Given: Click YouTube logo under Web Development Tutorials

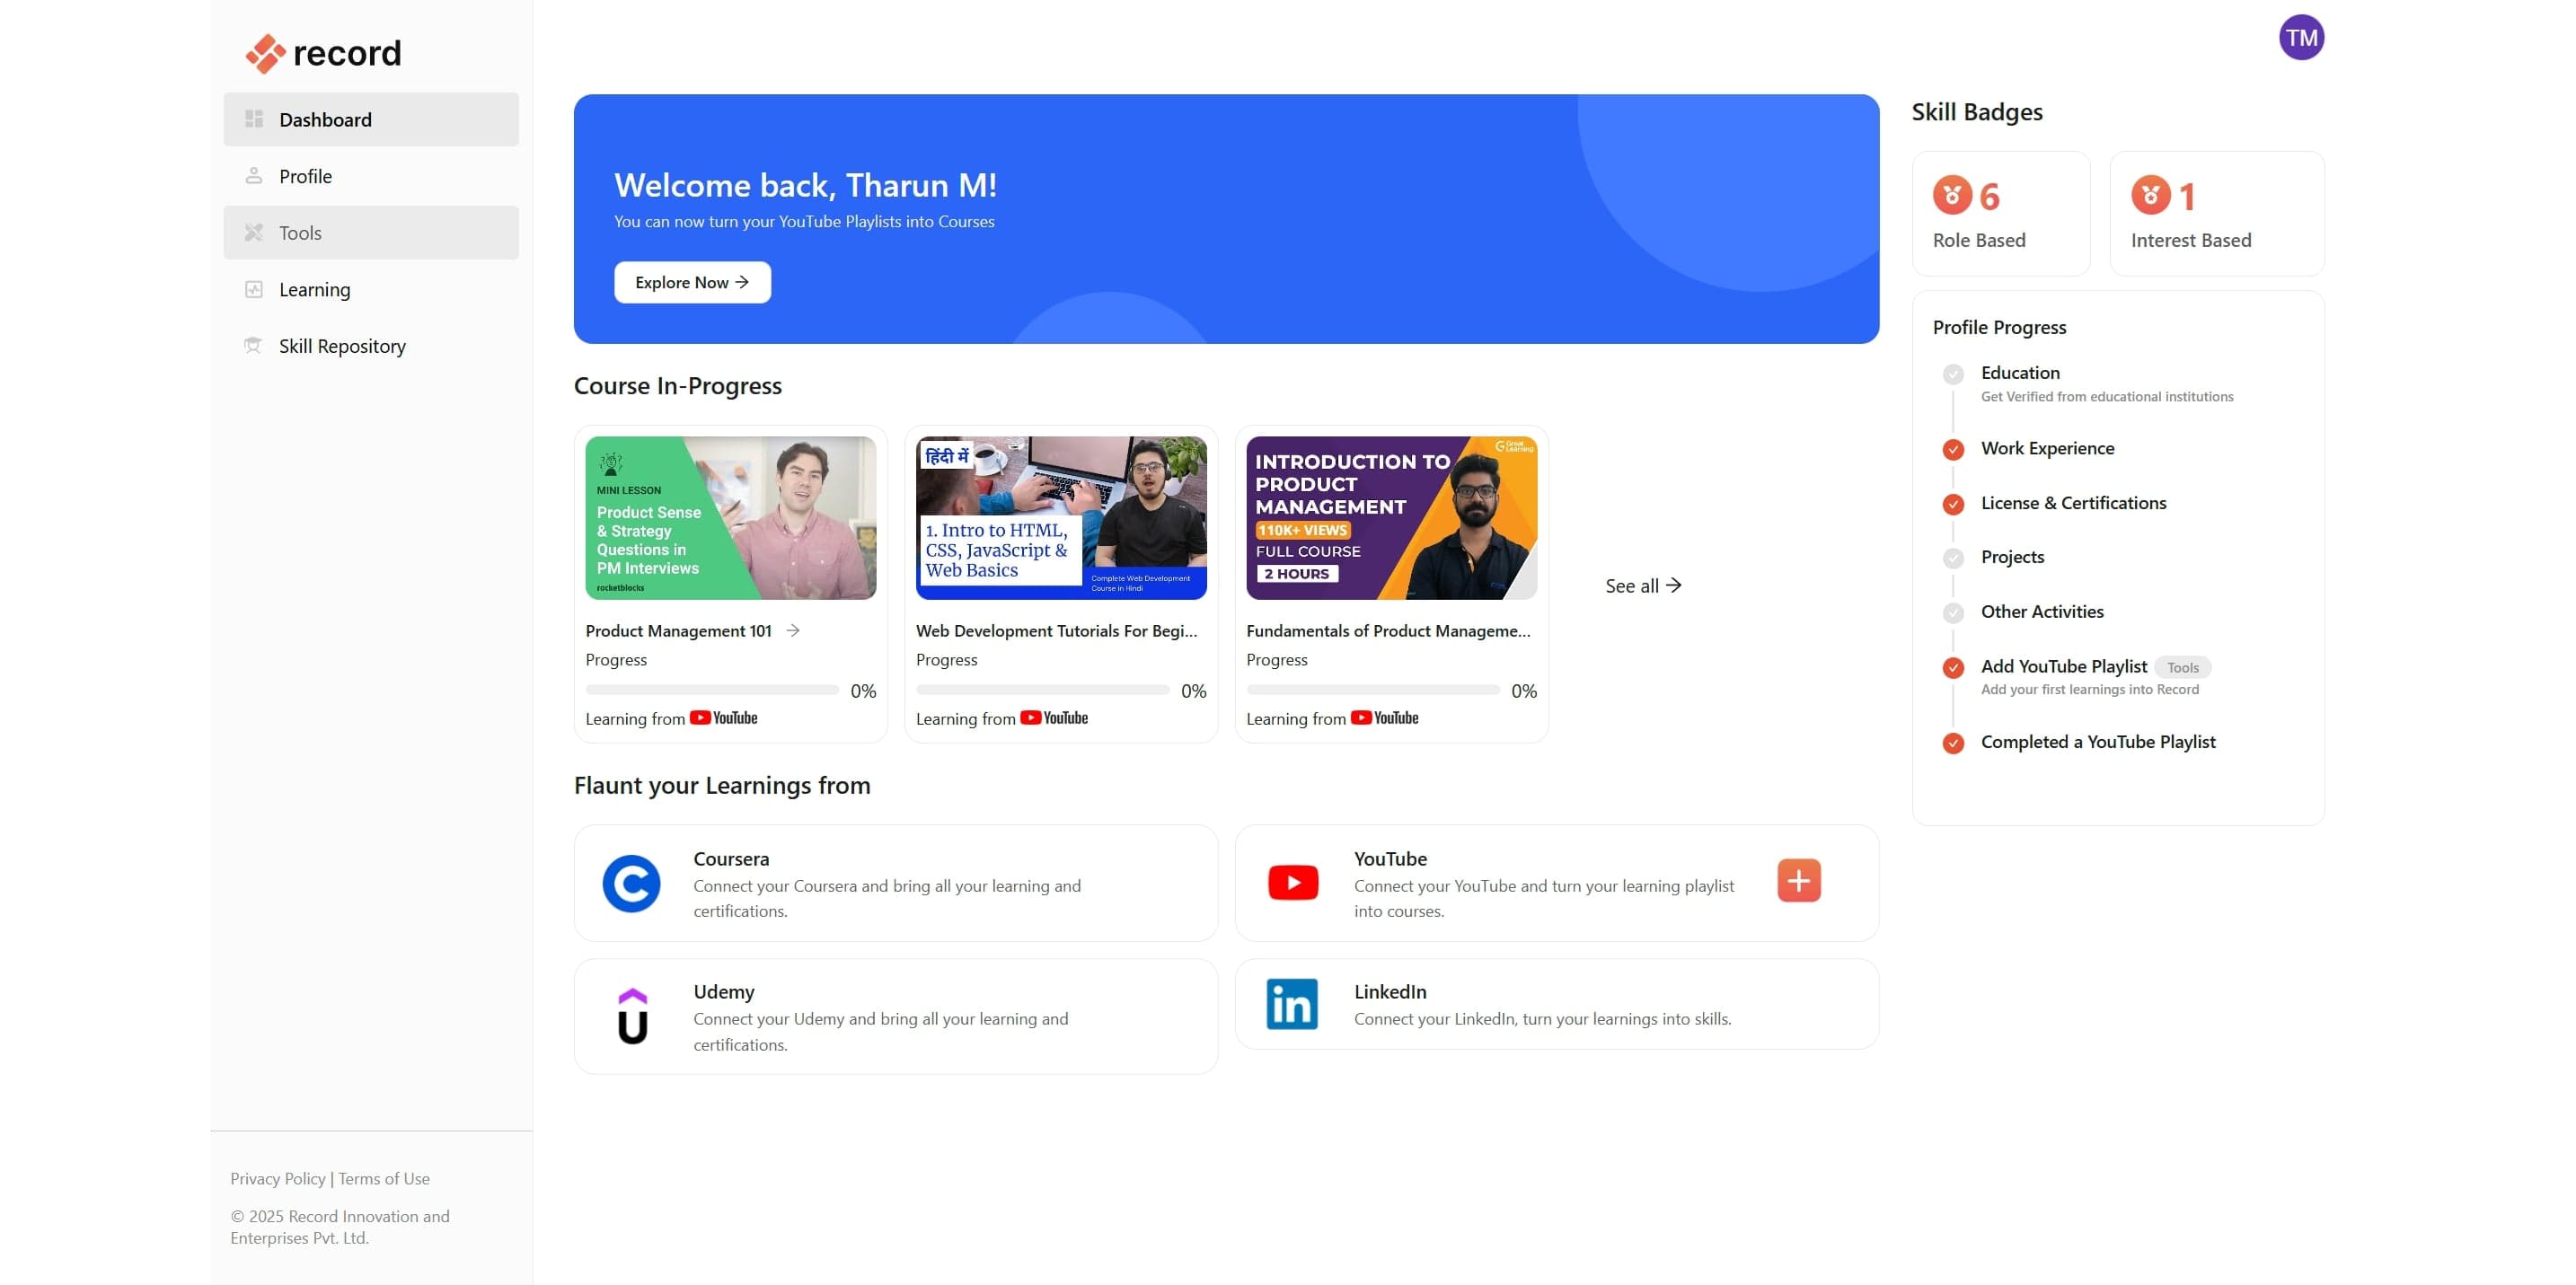Looking at the screenshot, I should (1054, 719).
